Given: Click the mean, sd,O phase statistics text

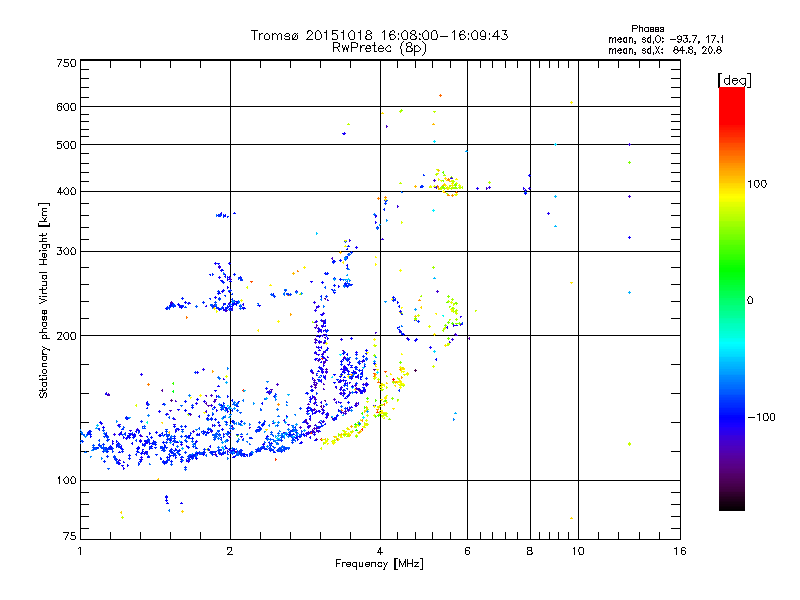Looking at the screenshot, I should 666,39.
